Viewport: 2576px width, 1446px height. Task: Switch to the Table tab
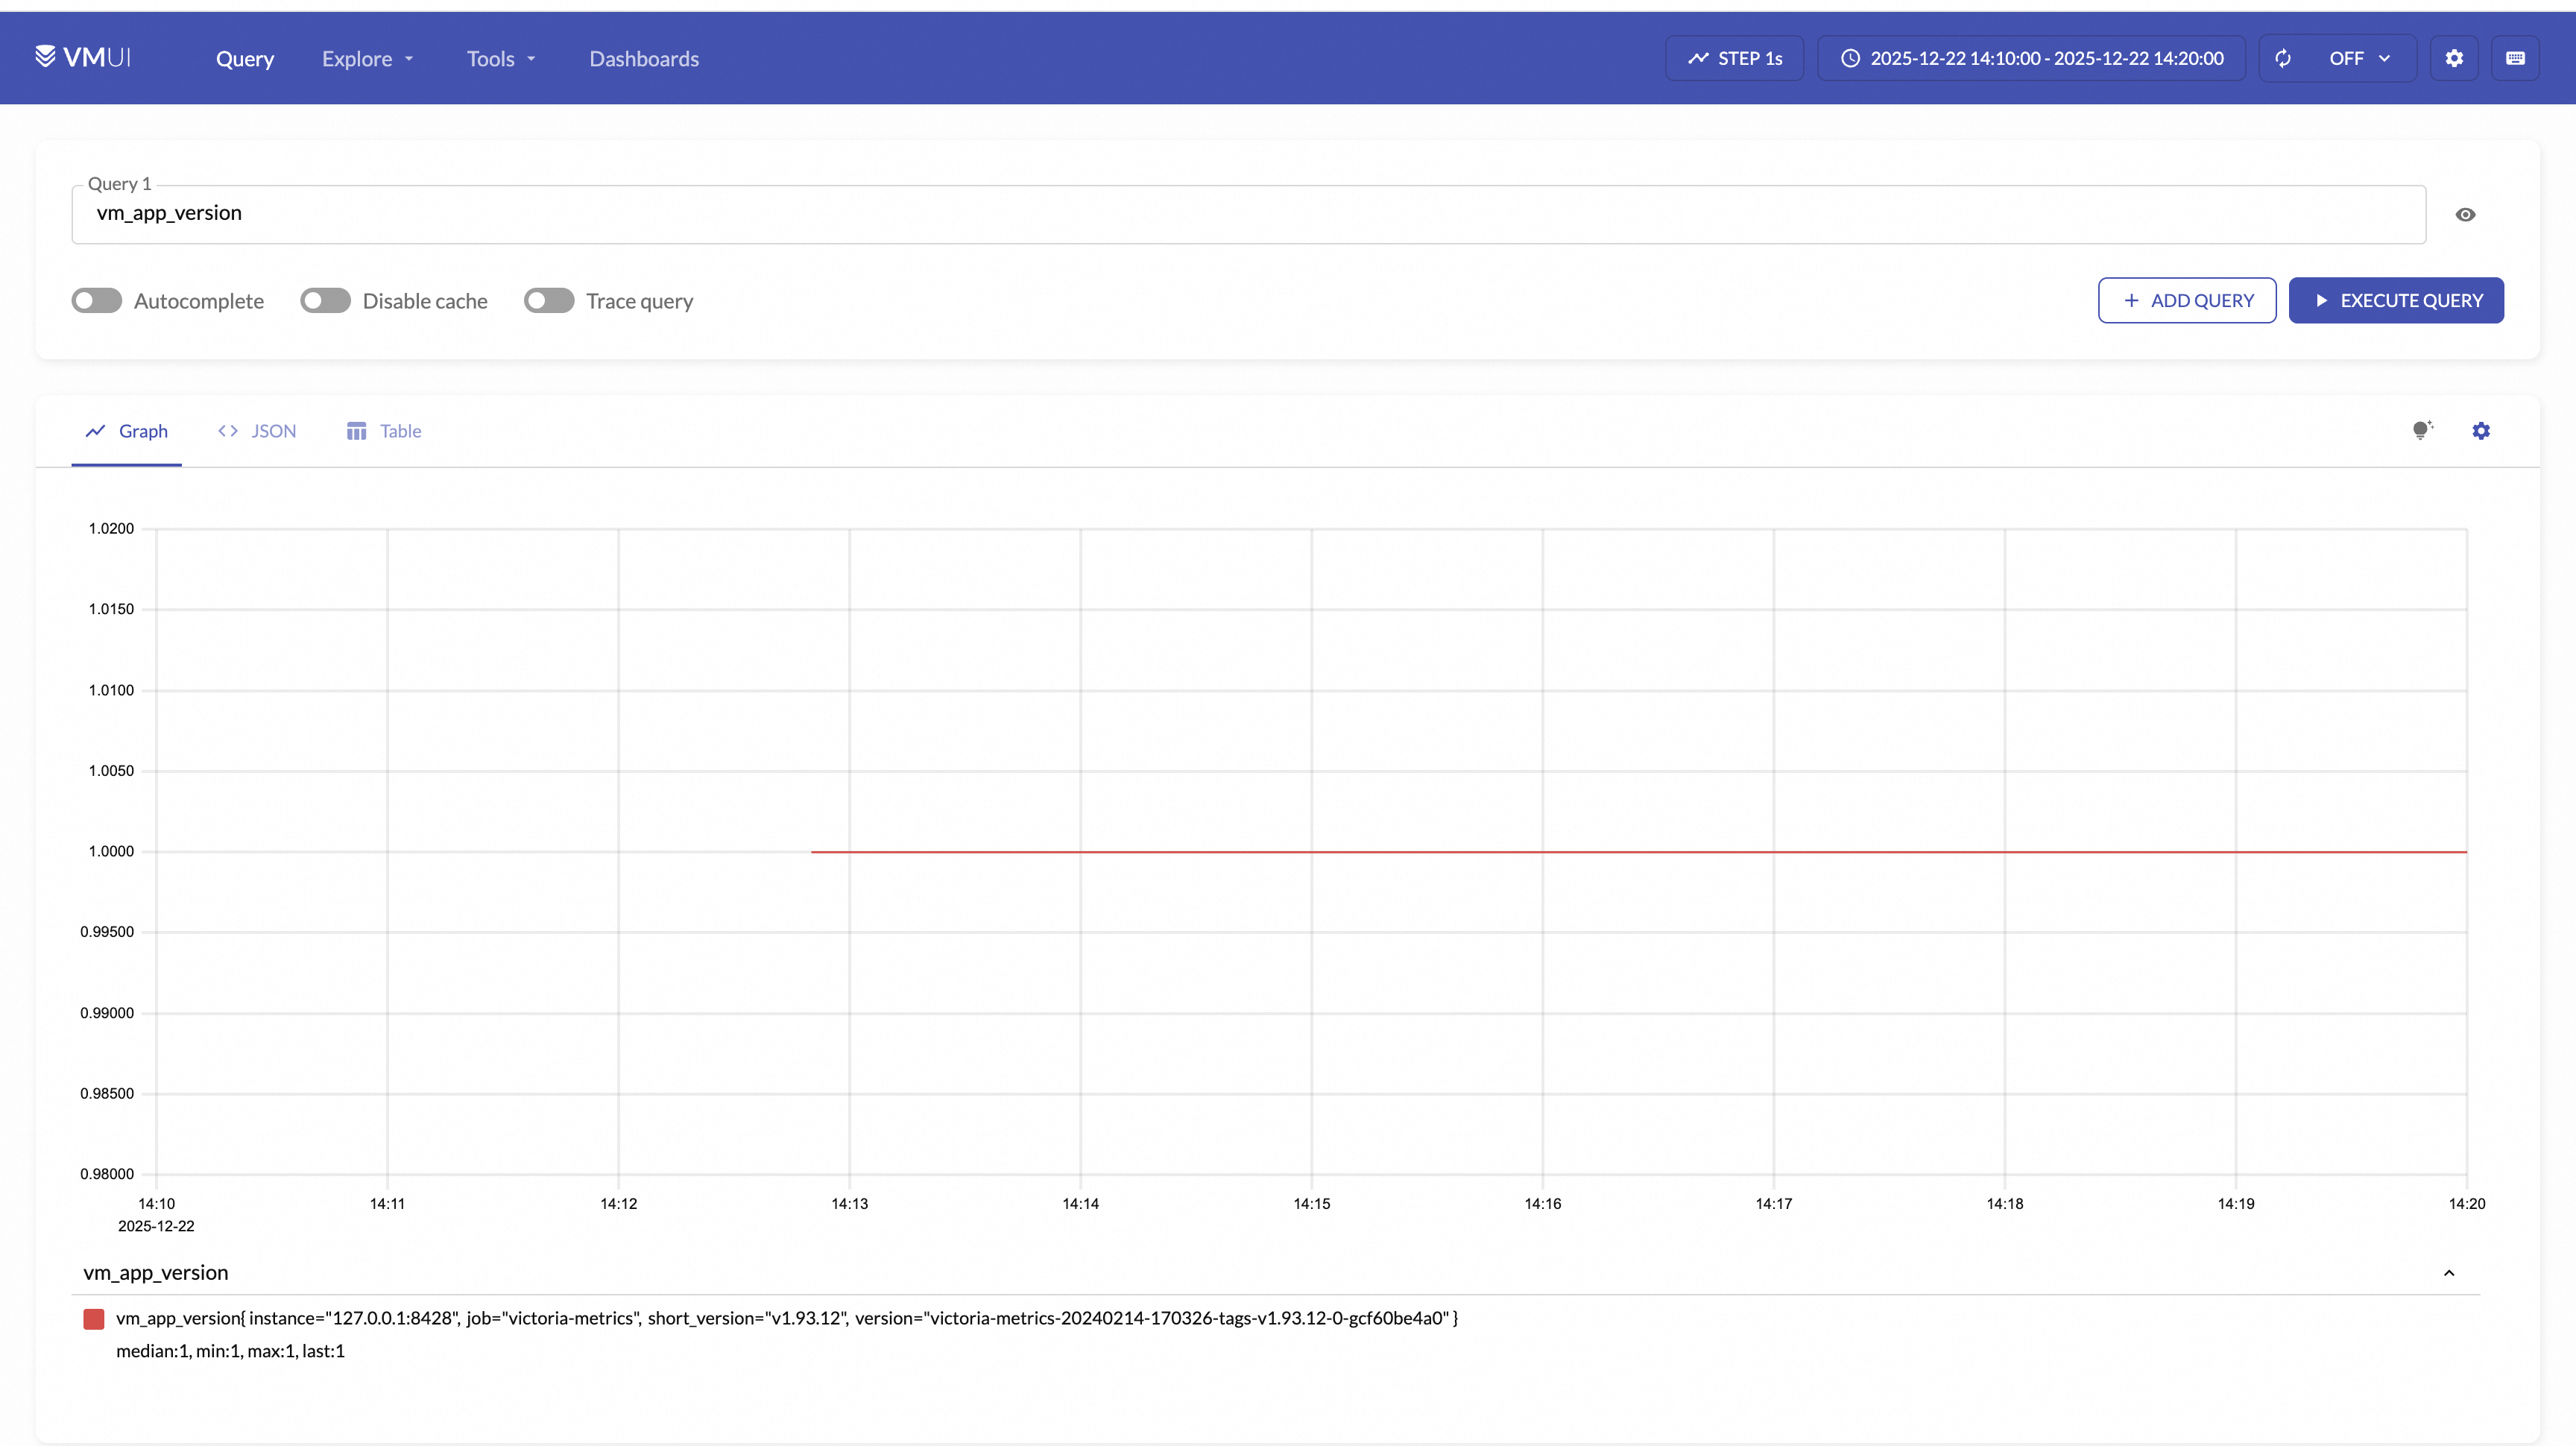(x=384, y=431)
